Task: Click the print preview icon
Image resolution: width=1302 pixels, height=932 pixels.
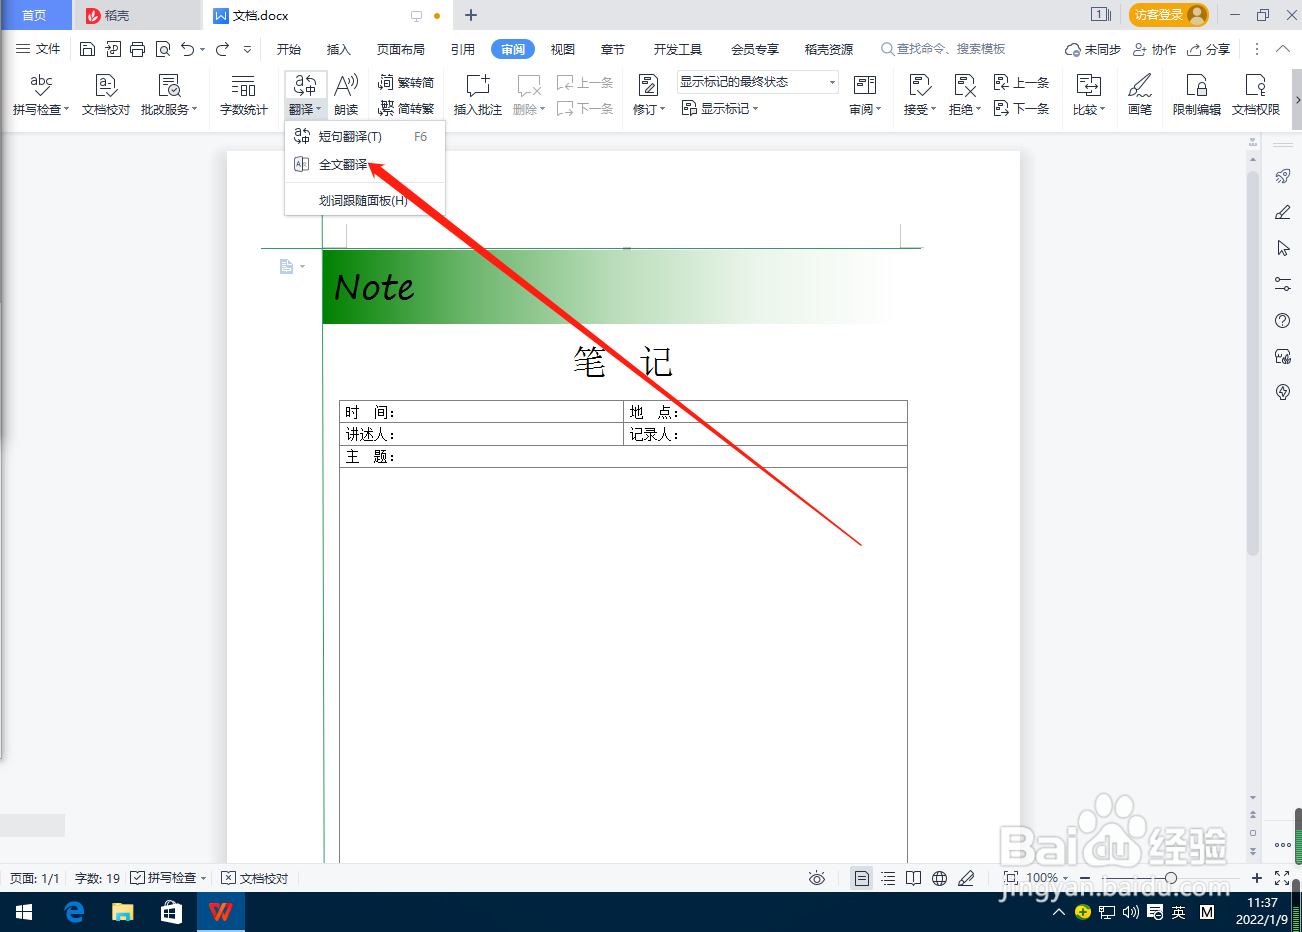Action: tap(162, 49)
